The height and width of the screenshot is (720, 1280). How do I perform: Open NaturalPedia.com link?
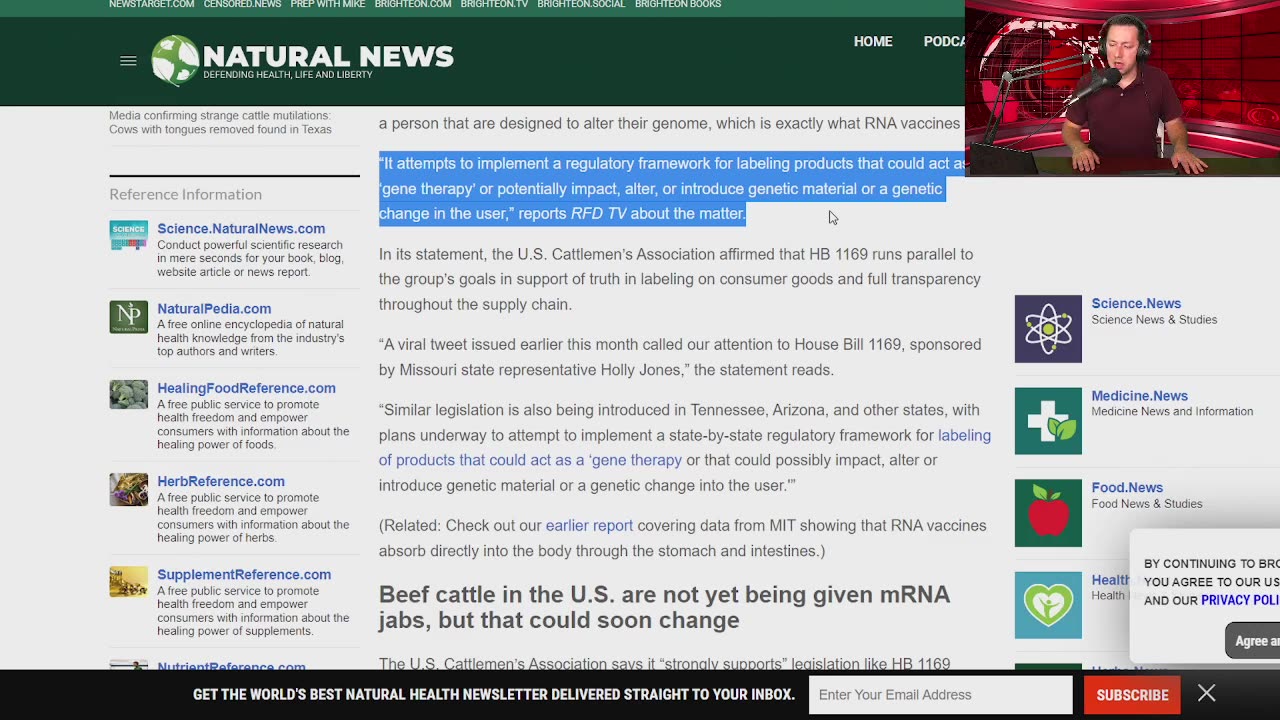tap(214, 308)
